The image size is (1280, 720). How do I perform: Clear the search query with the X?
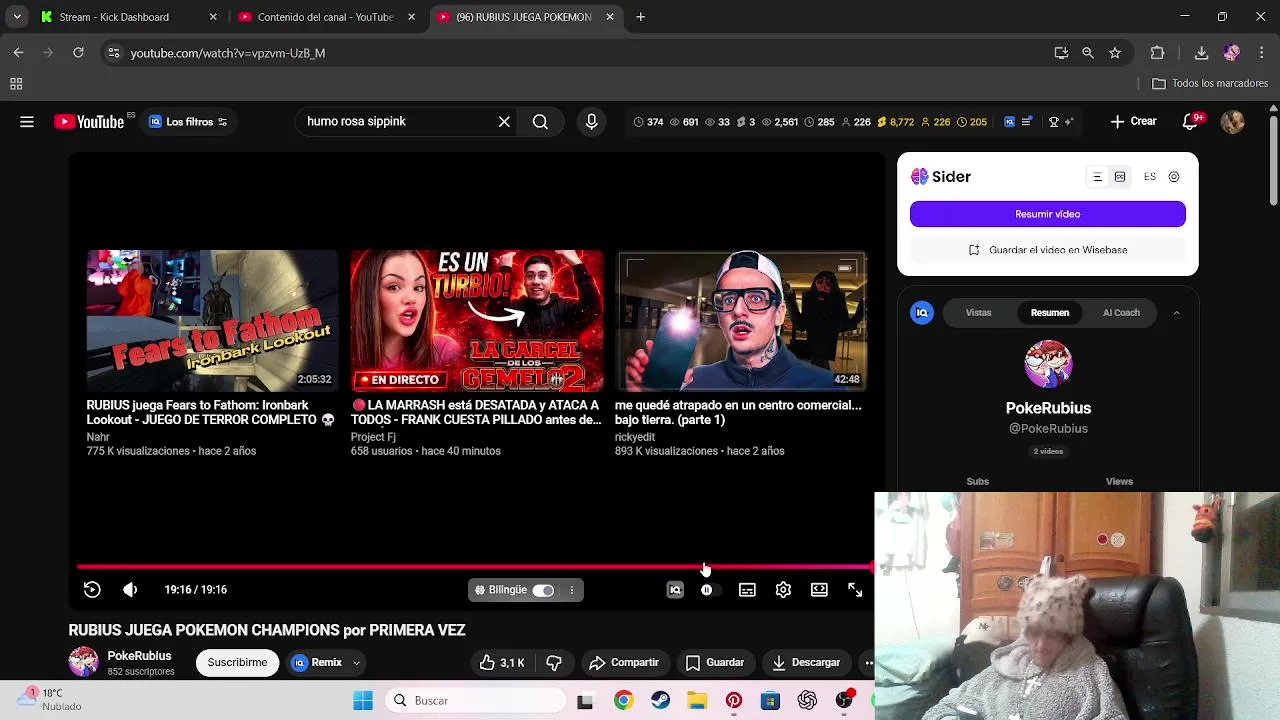(504, 122)
